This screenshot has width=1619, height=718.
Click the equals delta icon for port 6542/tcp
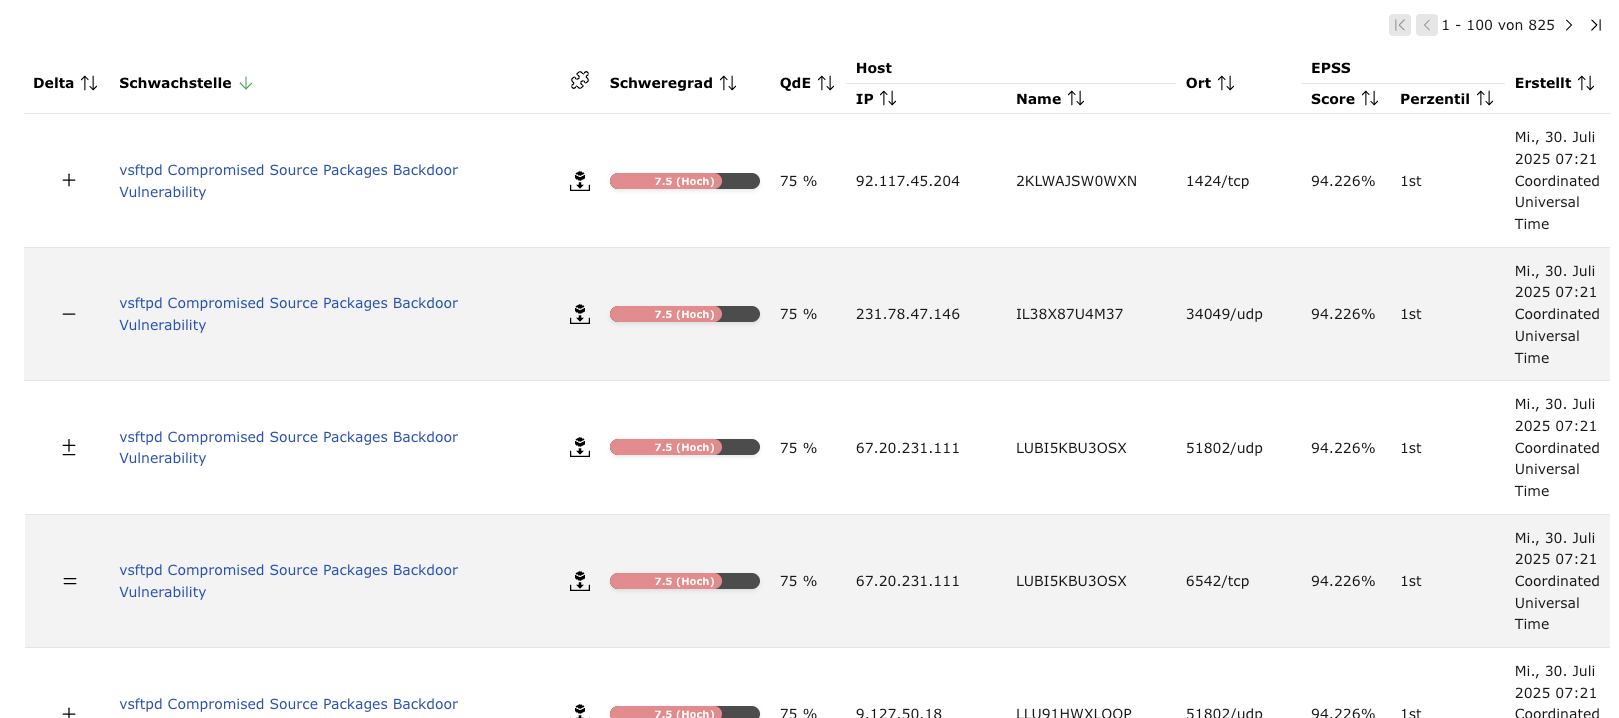[69, 581]
